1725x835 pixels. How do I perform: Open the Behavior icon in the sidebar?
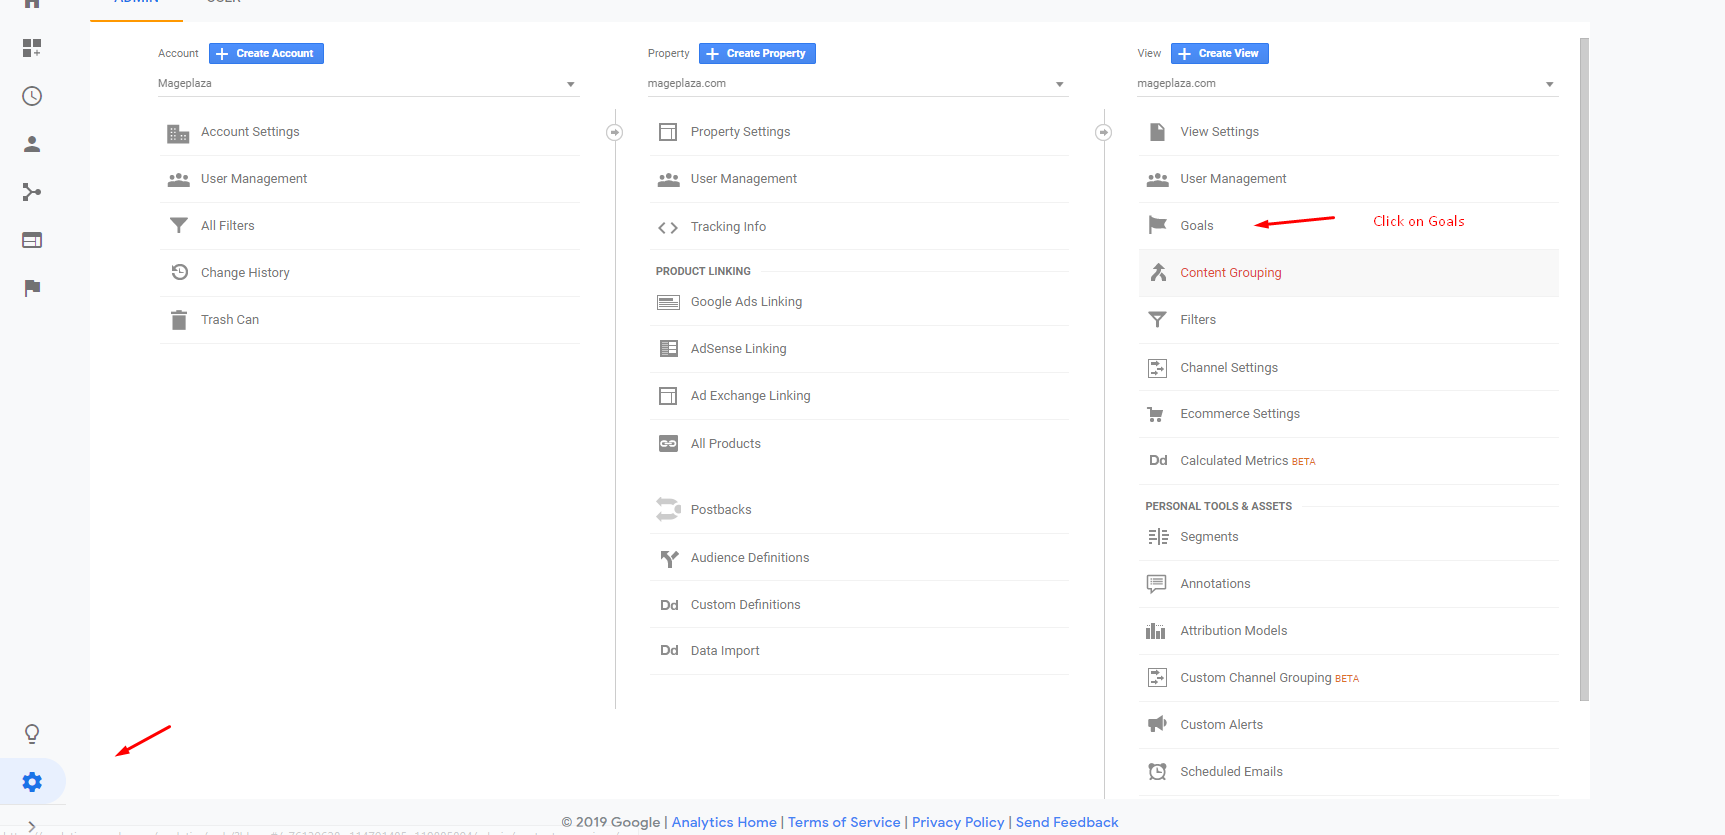pyautogui.click(x=32, y=240)
